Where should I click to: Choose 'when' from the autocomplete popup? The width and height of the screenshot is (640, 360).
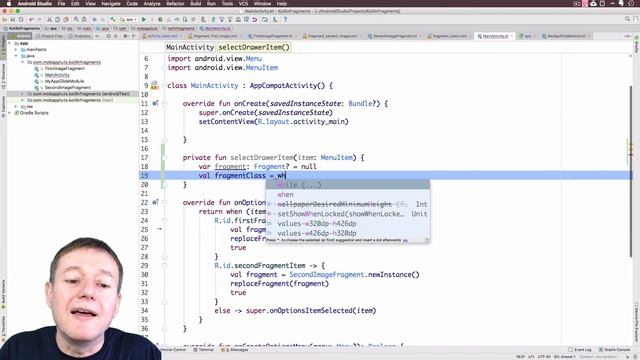tap(348, 195)
